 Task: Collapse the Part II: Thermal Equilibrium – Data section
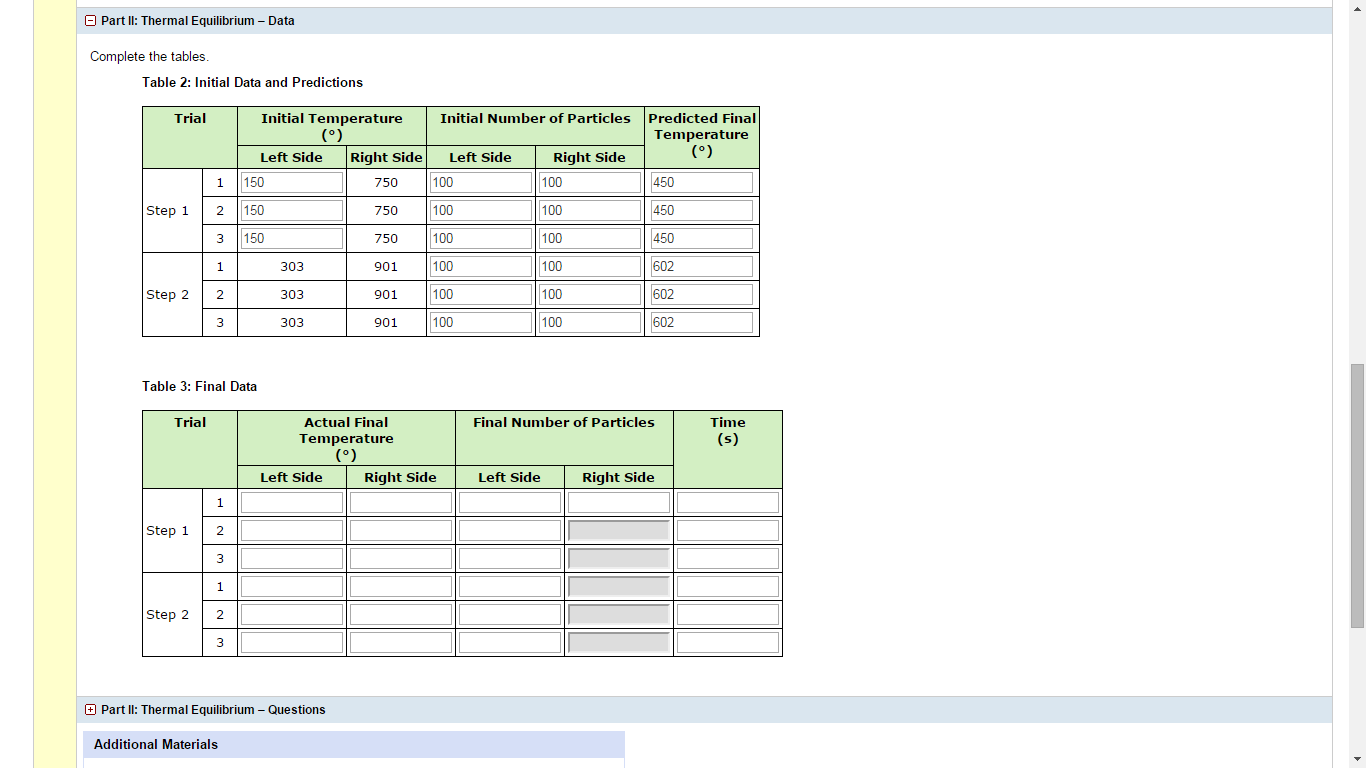90,20
